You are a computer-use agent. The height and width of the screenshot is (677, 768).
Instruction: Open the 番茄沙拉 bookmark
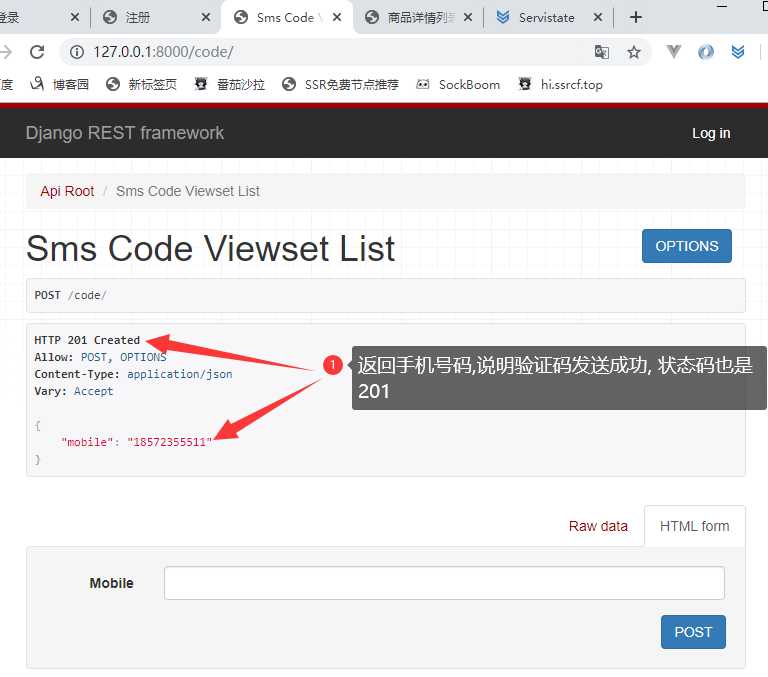pos(229,84)
